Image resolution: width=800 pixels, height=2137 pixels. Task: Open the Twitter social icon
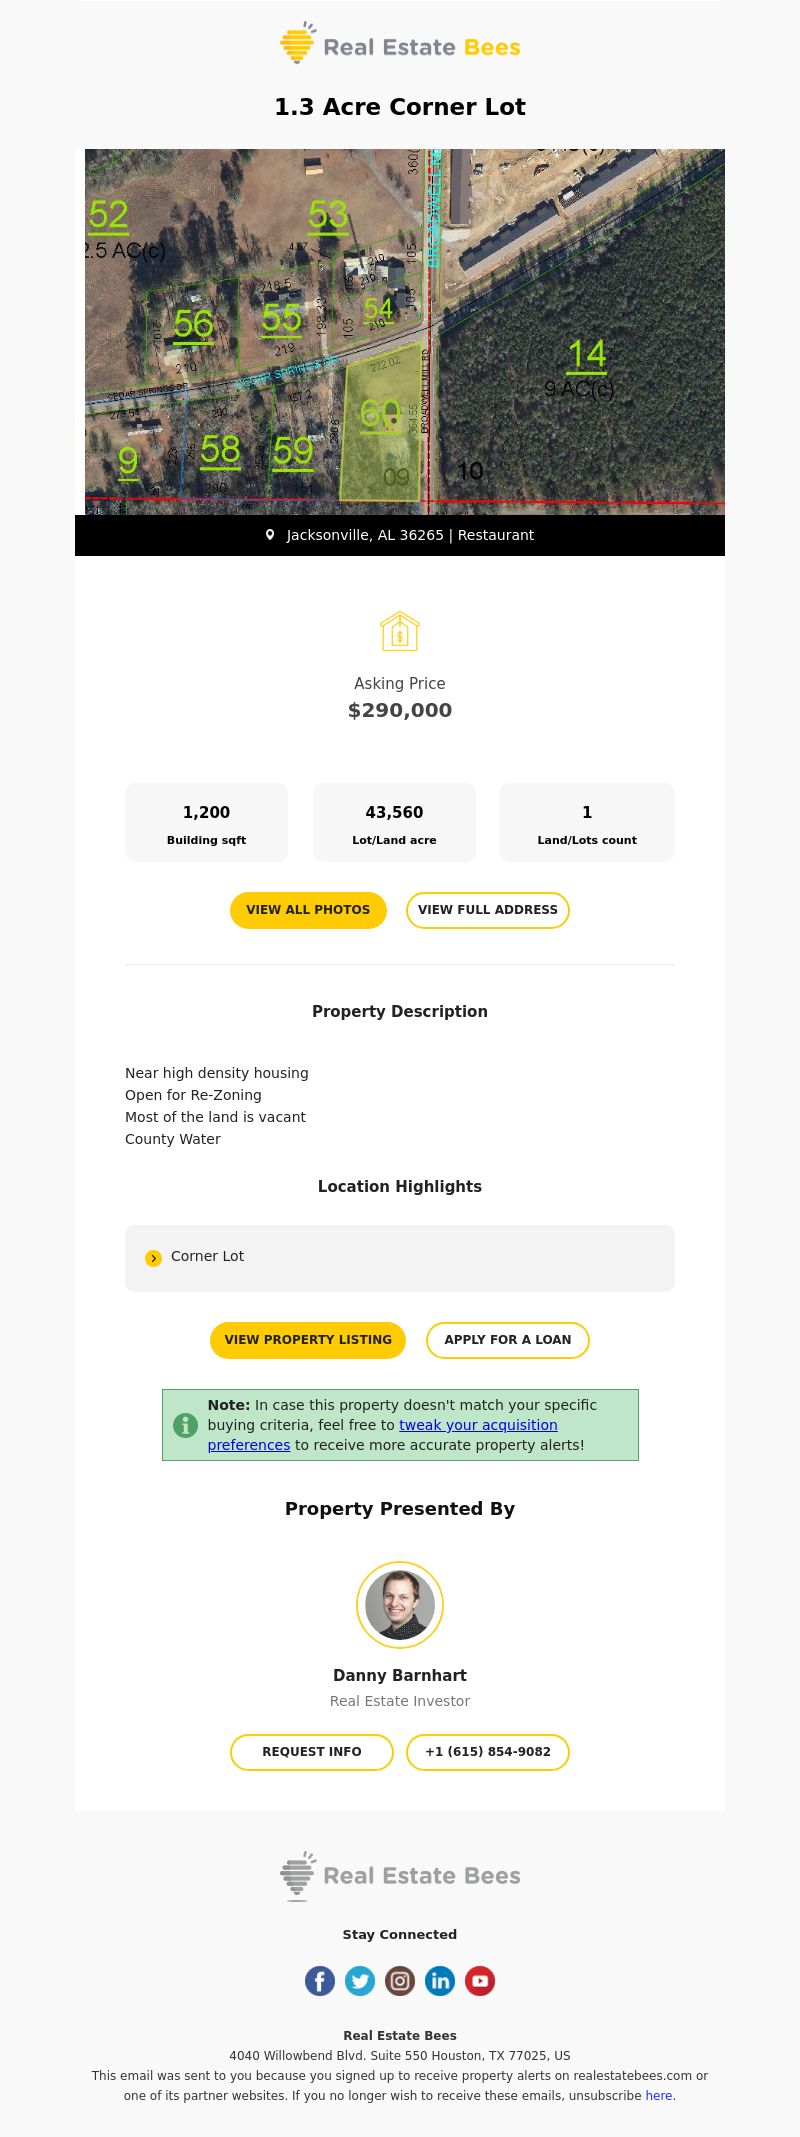(x=360, y=1980)
